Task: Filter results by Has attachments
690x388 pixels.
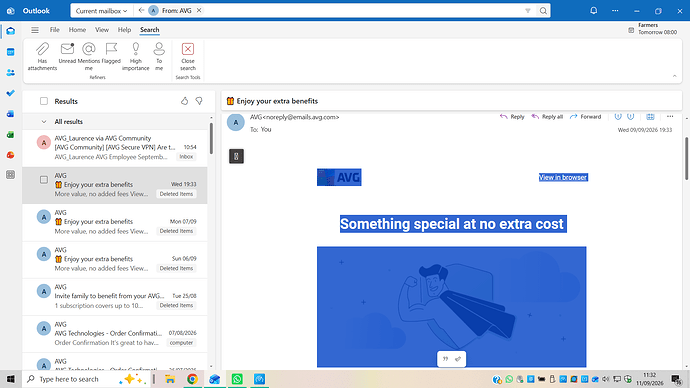Action: coord(42,56)
